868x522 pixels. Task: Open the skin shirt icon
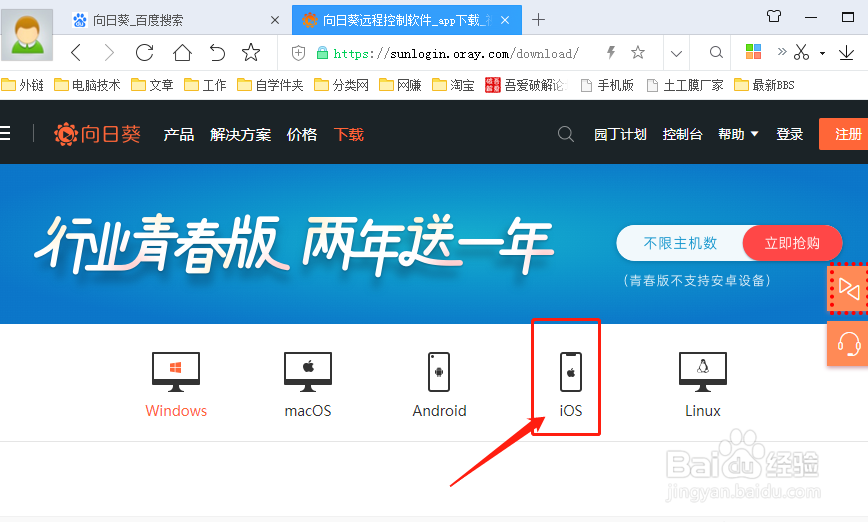point(774,17)
